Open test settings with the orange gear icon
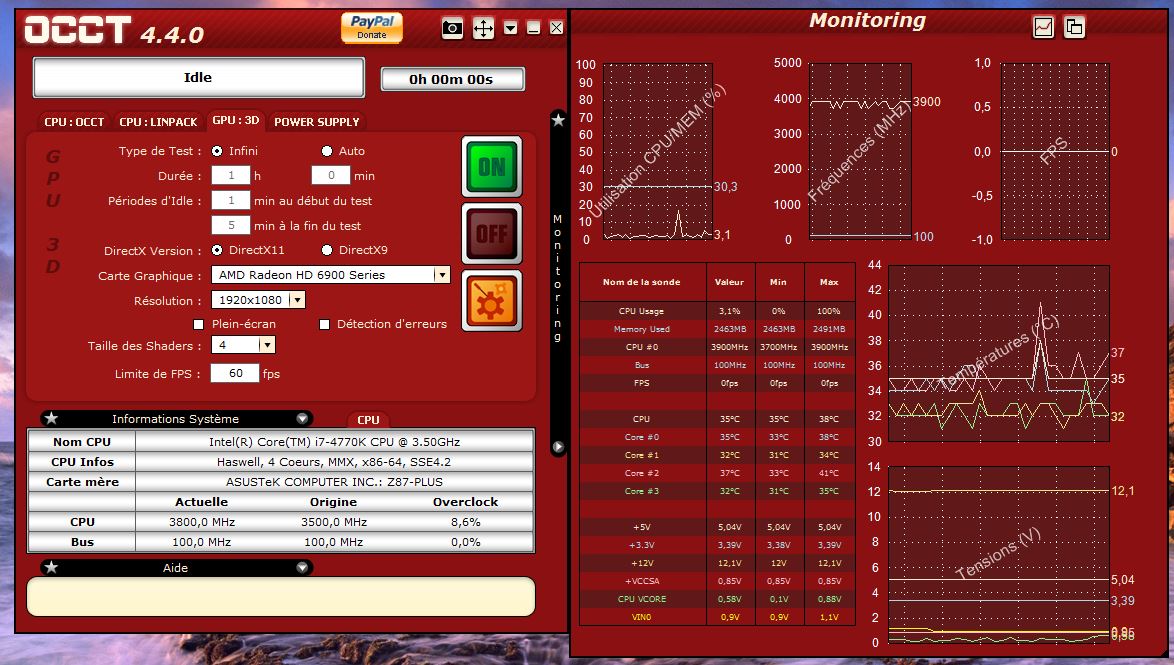The height and width of the screenshot is (665, 1174). point(492,300)
